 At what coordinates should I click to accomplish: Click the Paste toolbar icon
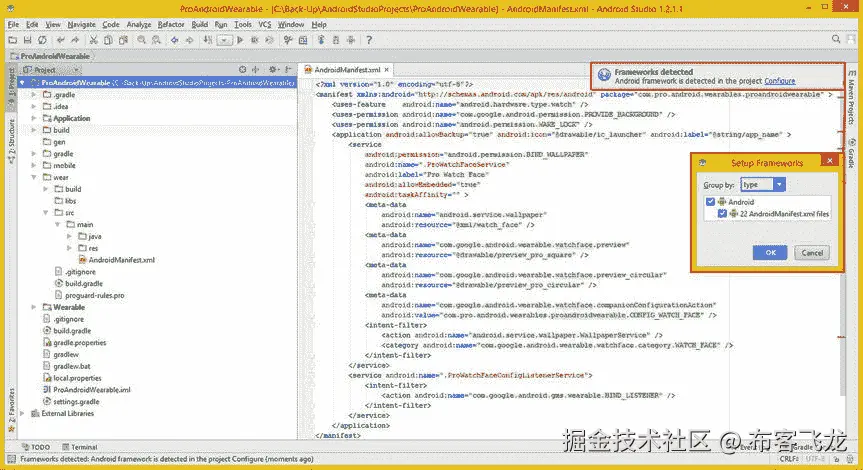point(123,40)
